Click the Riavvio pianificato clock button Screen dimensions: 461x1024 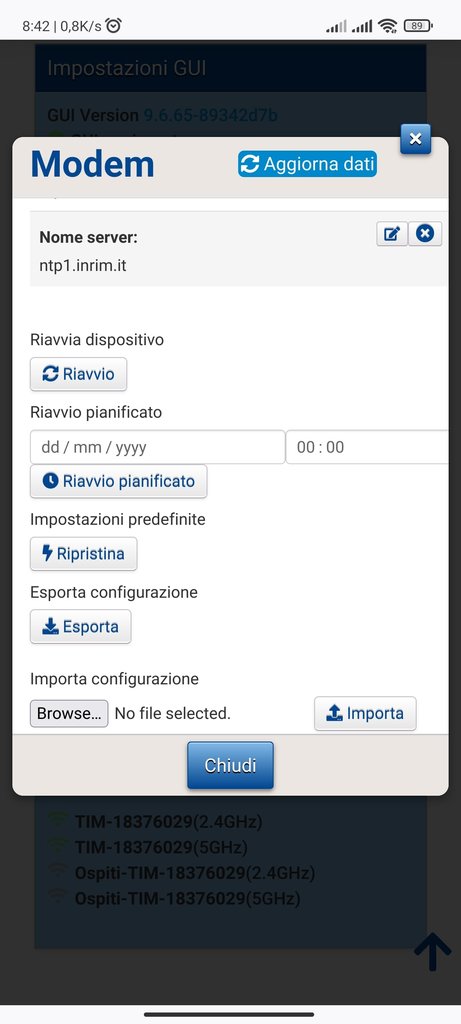click(x=118, y=481)
